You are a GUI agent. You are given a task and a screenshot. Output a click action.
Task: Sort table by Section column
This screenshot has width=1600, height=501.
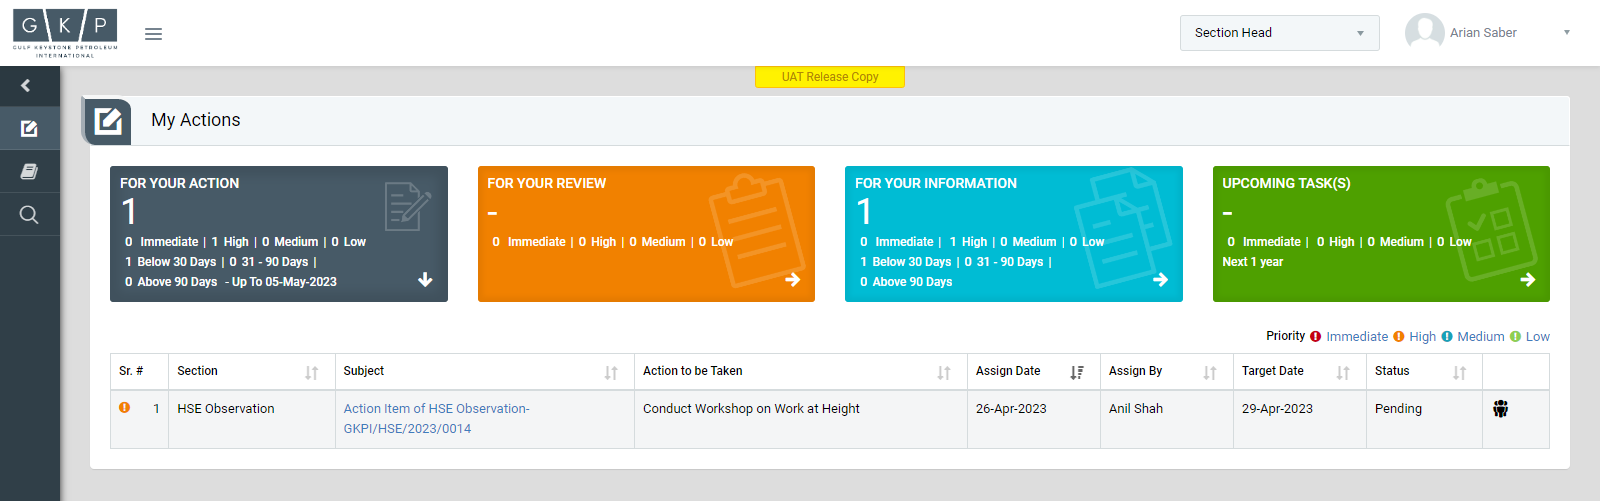tap(312, 372)
